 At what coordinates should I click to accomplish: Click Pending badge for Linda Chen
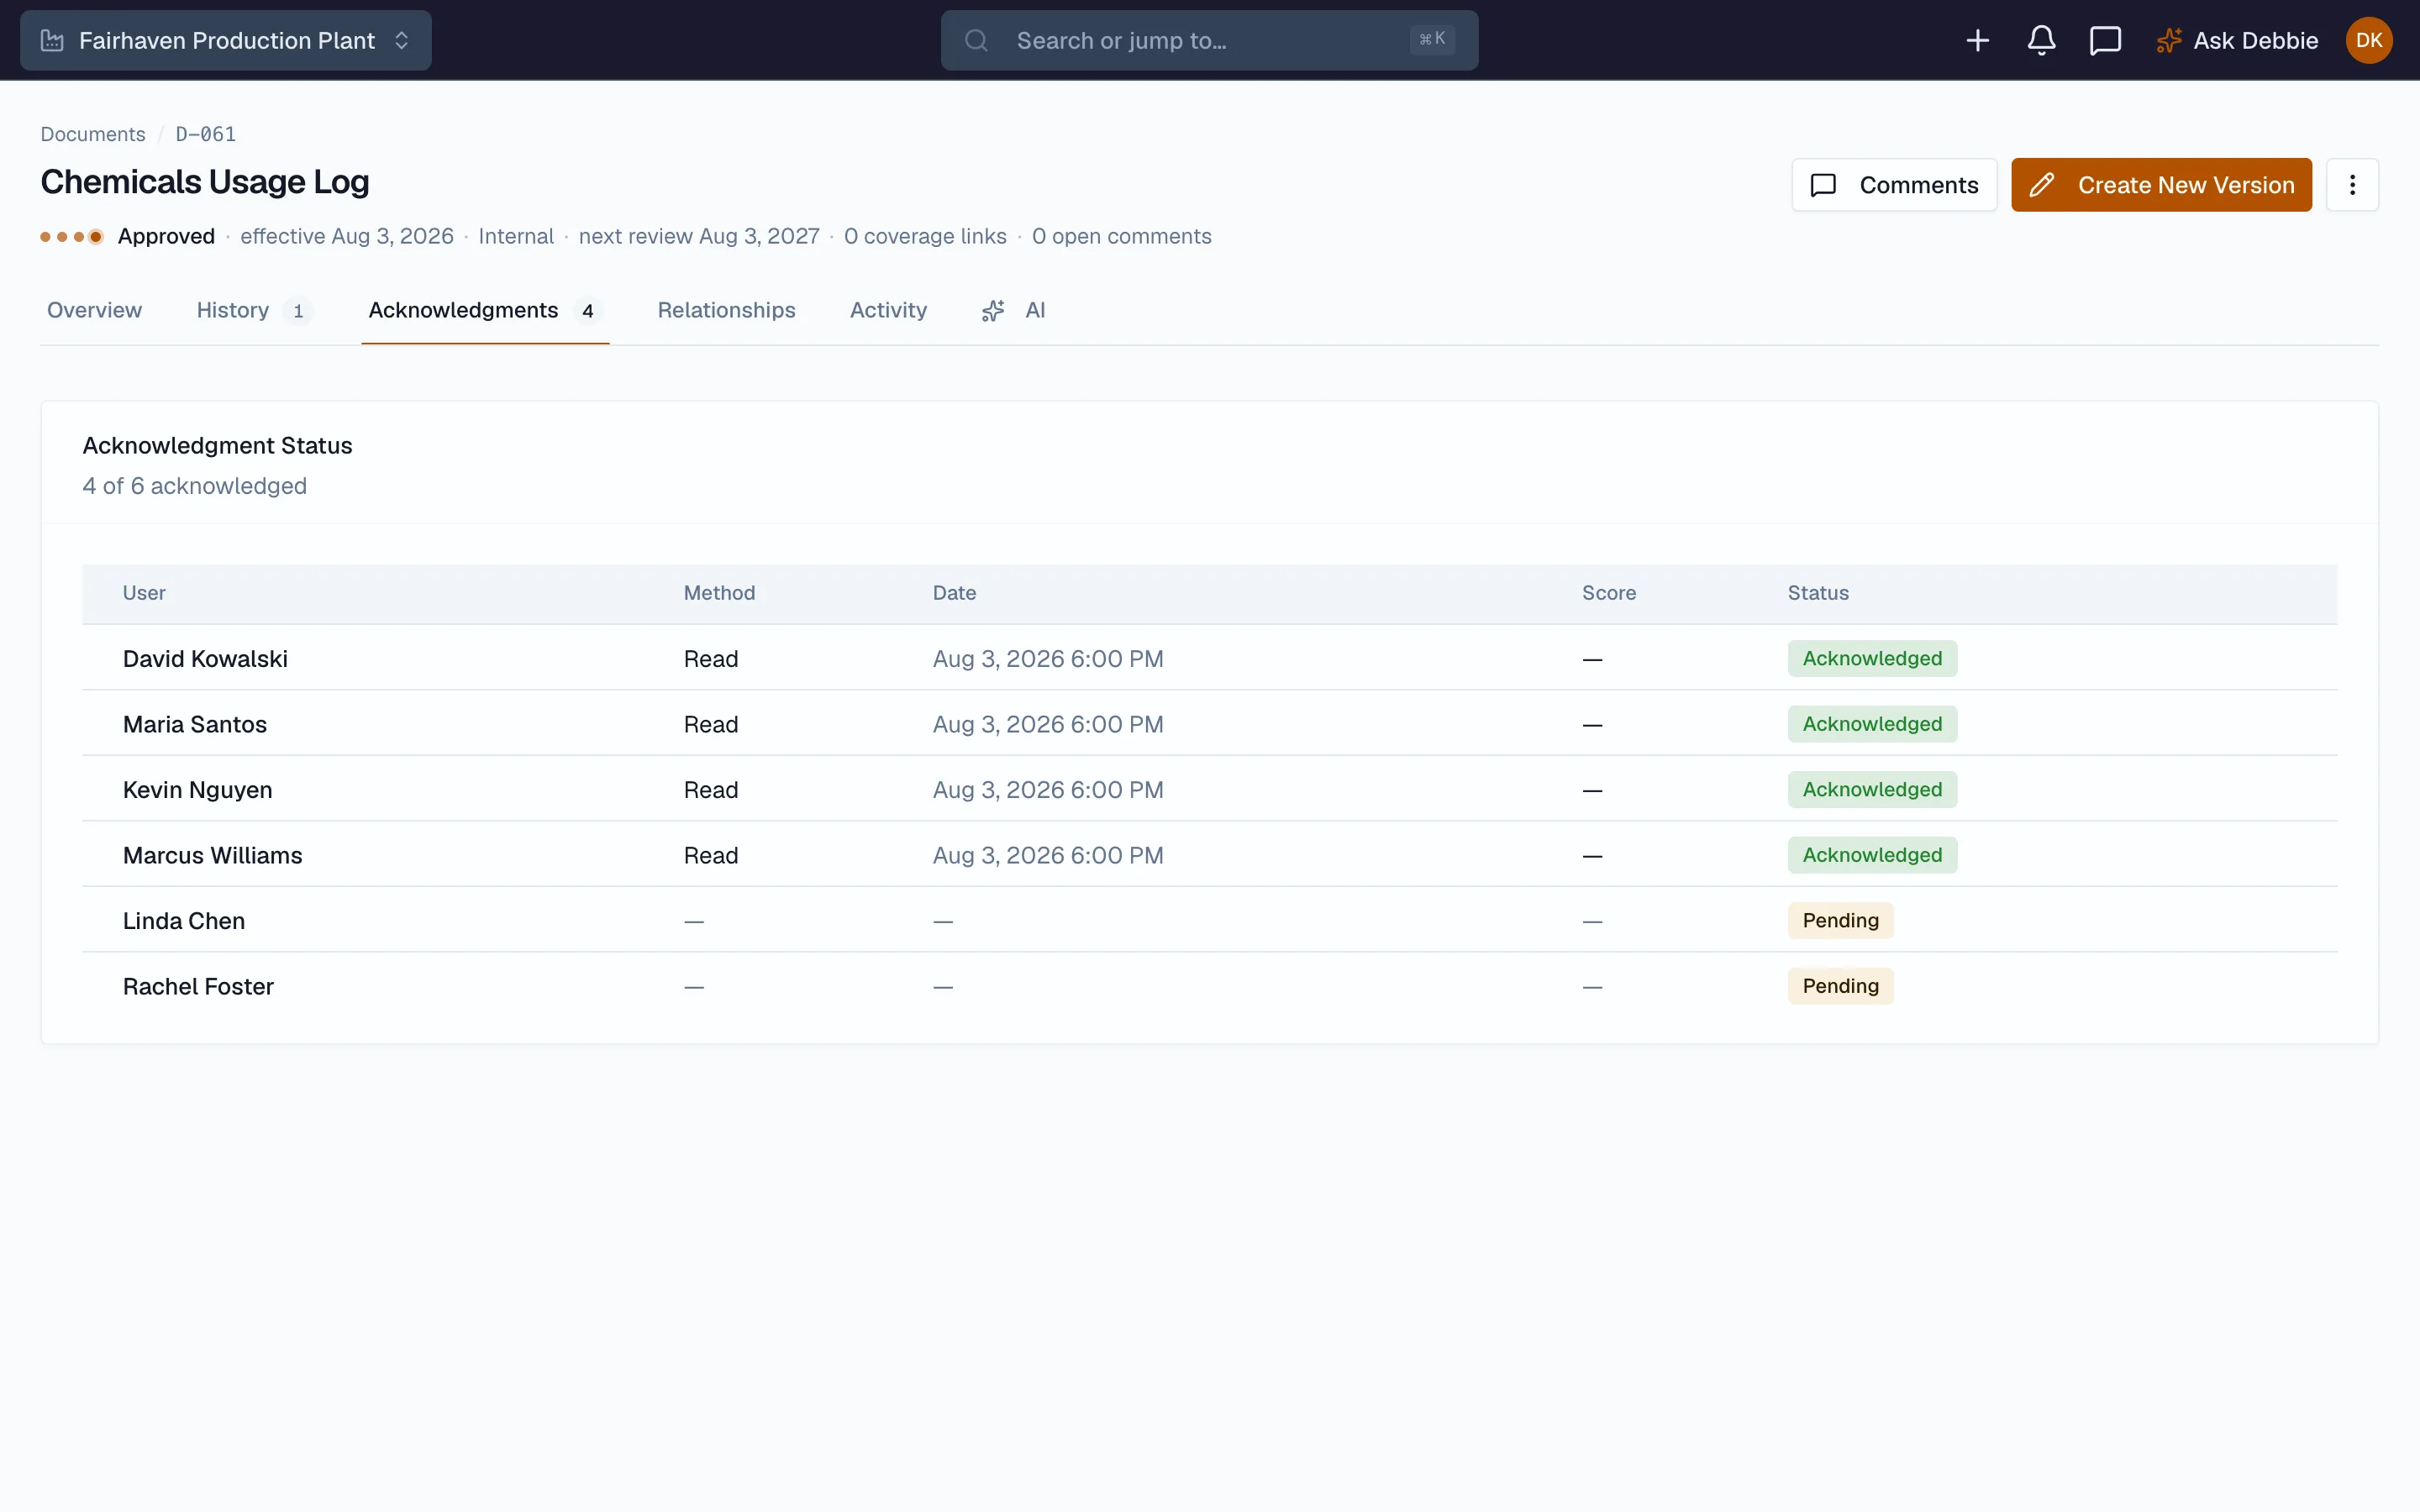[x=1840, y=921]
